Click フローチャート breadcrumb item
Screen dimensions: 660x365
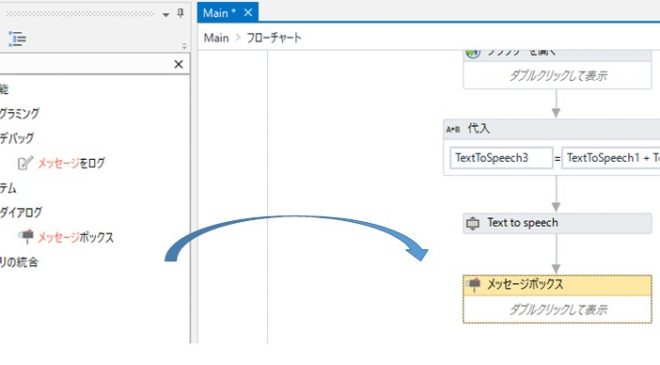274,38
